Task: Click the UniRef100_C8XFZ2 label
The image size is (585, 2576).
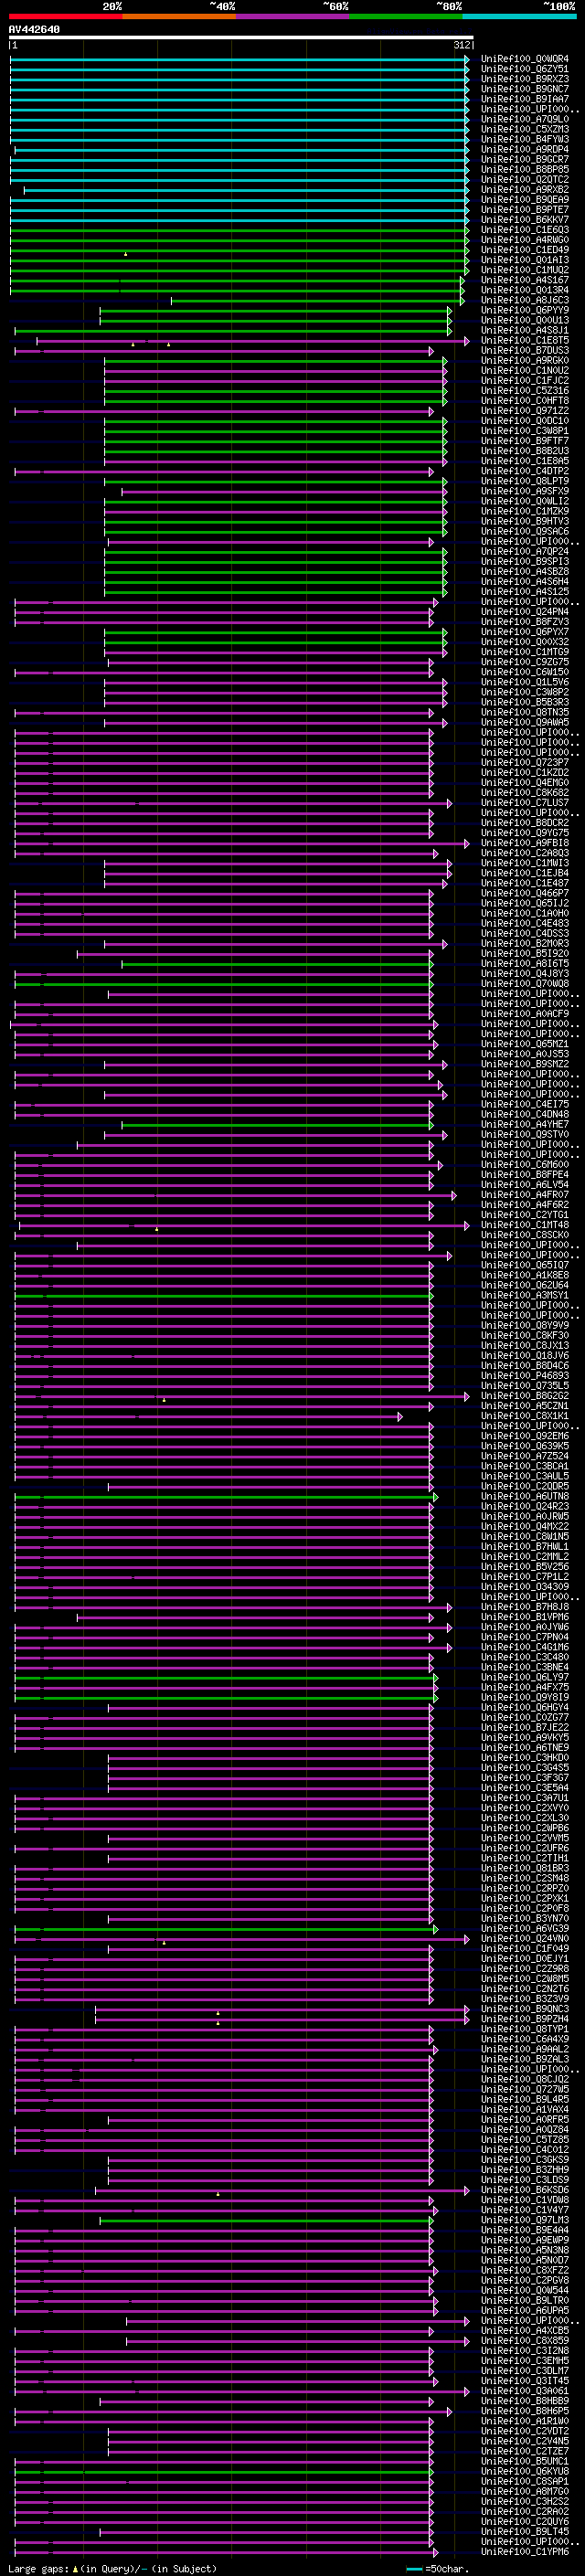Action: (x=525, y=2270)
